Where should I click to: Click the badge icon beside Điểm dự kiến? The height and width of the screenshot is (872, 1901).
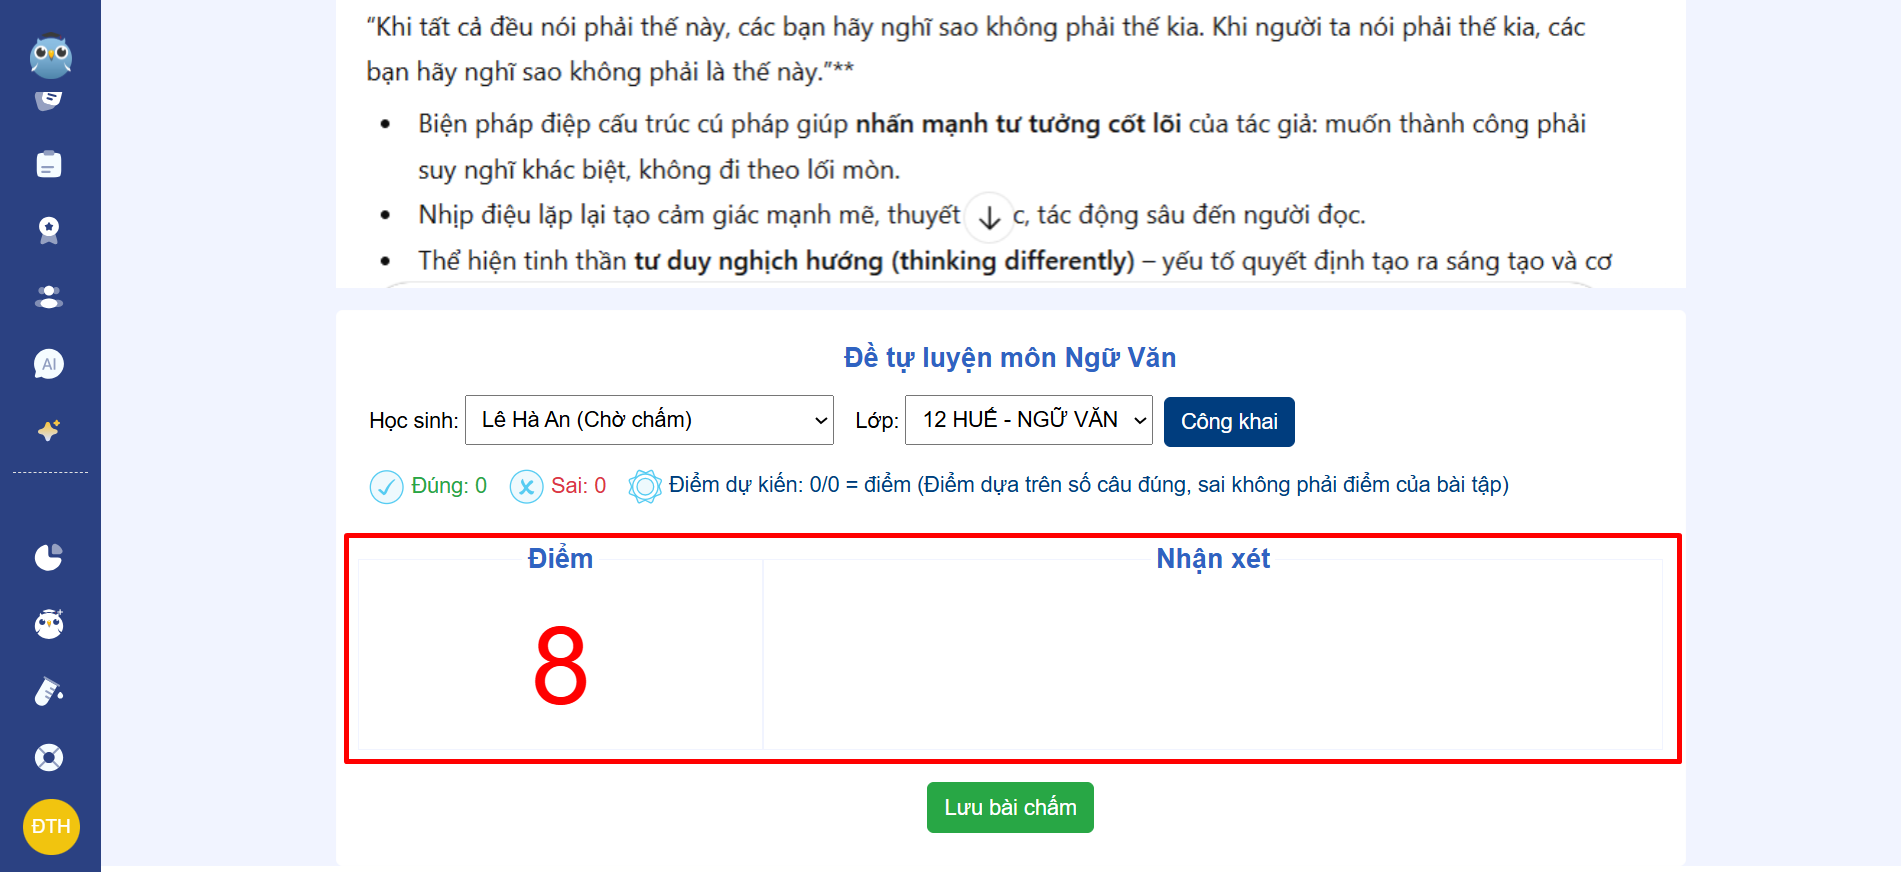tap(645, 487)
